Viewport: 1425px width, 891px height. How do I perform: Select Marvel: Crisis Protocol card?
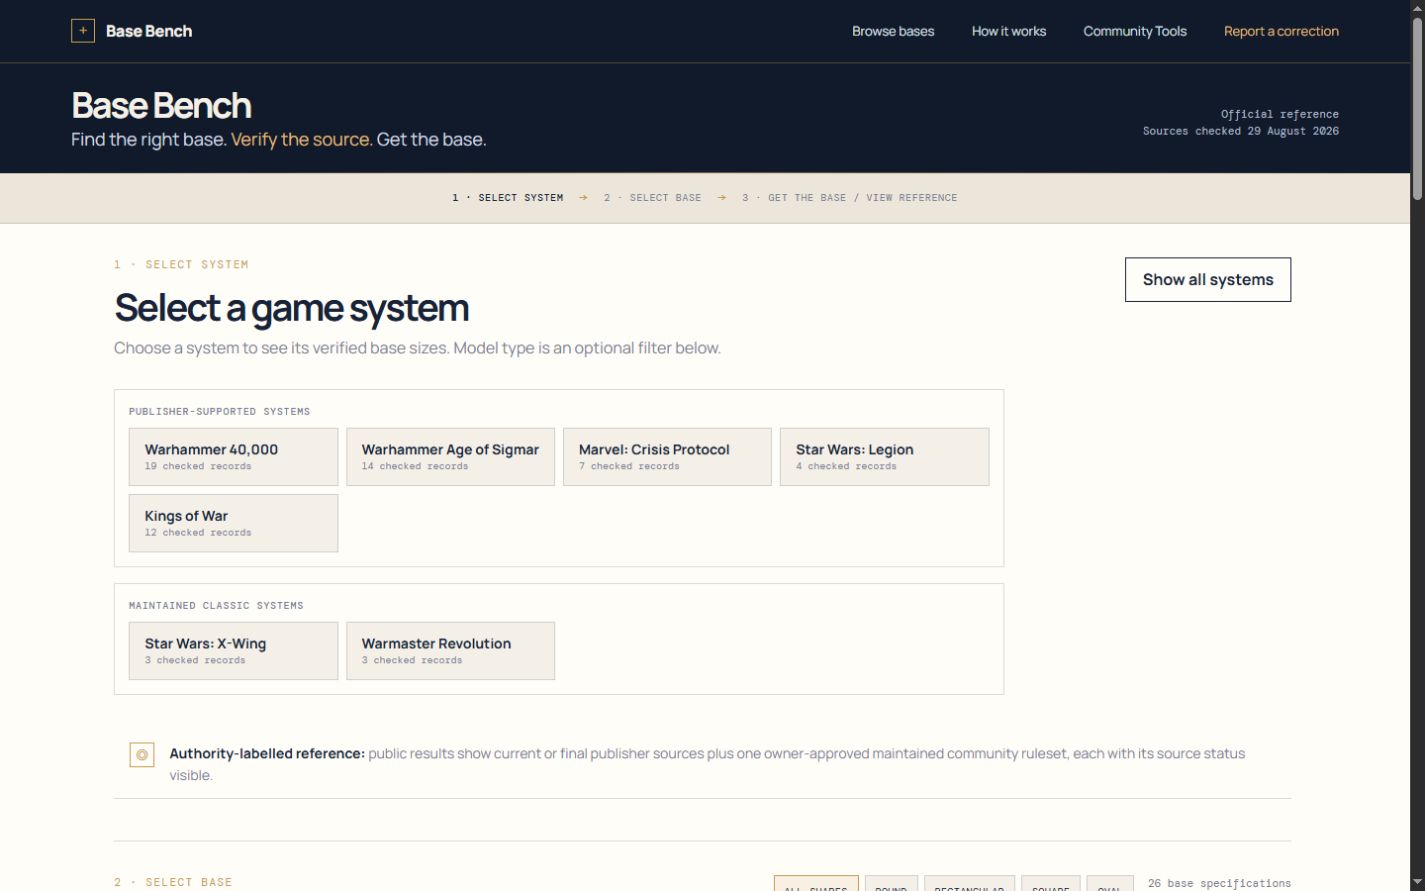click(667, 457)
